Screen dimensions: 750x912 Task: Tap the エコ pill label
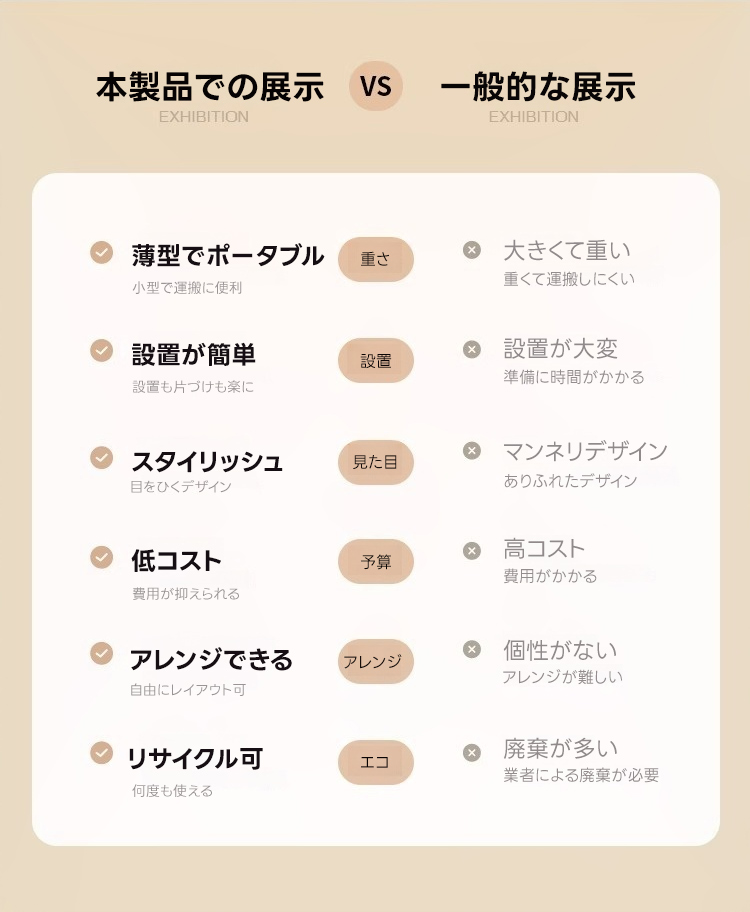tap(376, 762)
